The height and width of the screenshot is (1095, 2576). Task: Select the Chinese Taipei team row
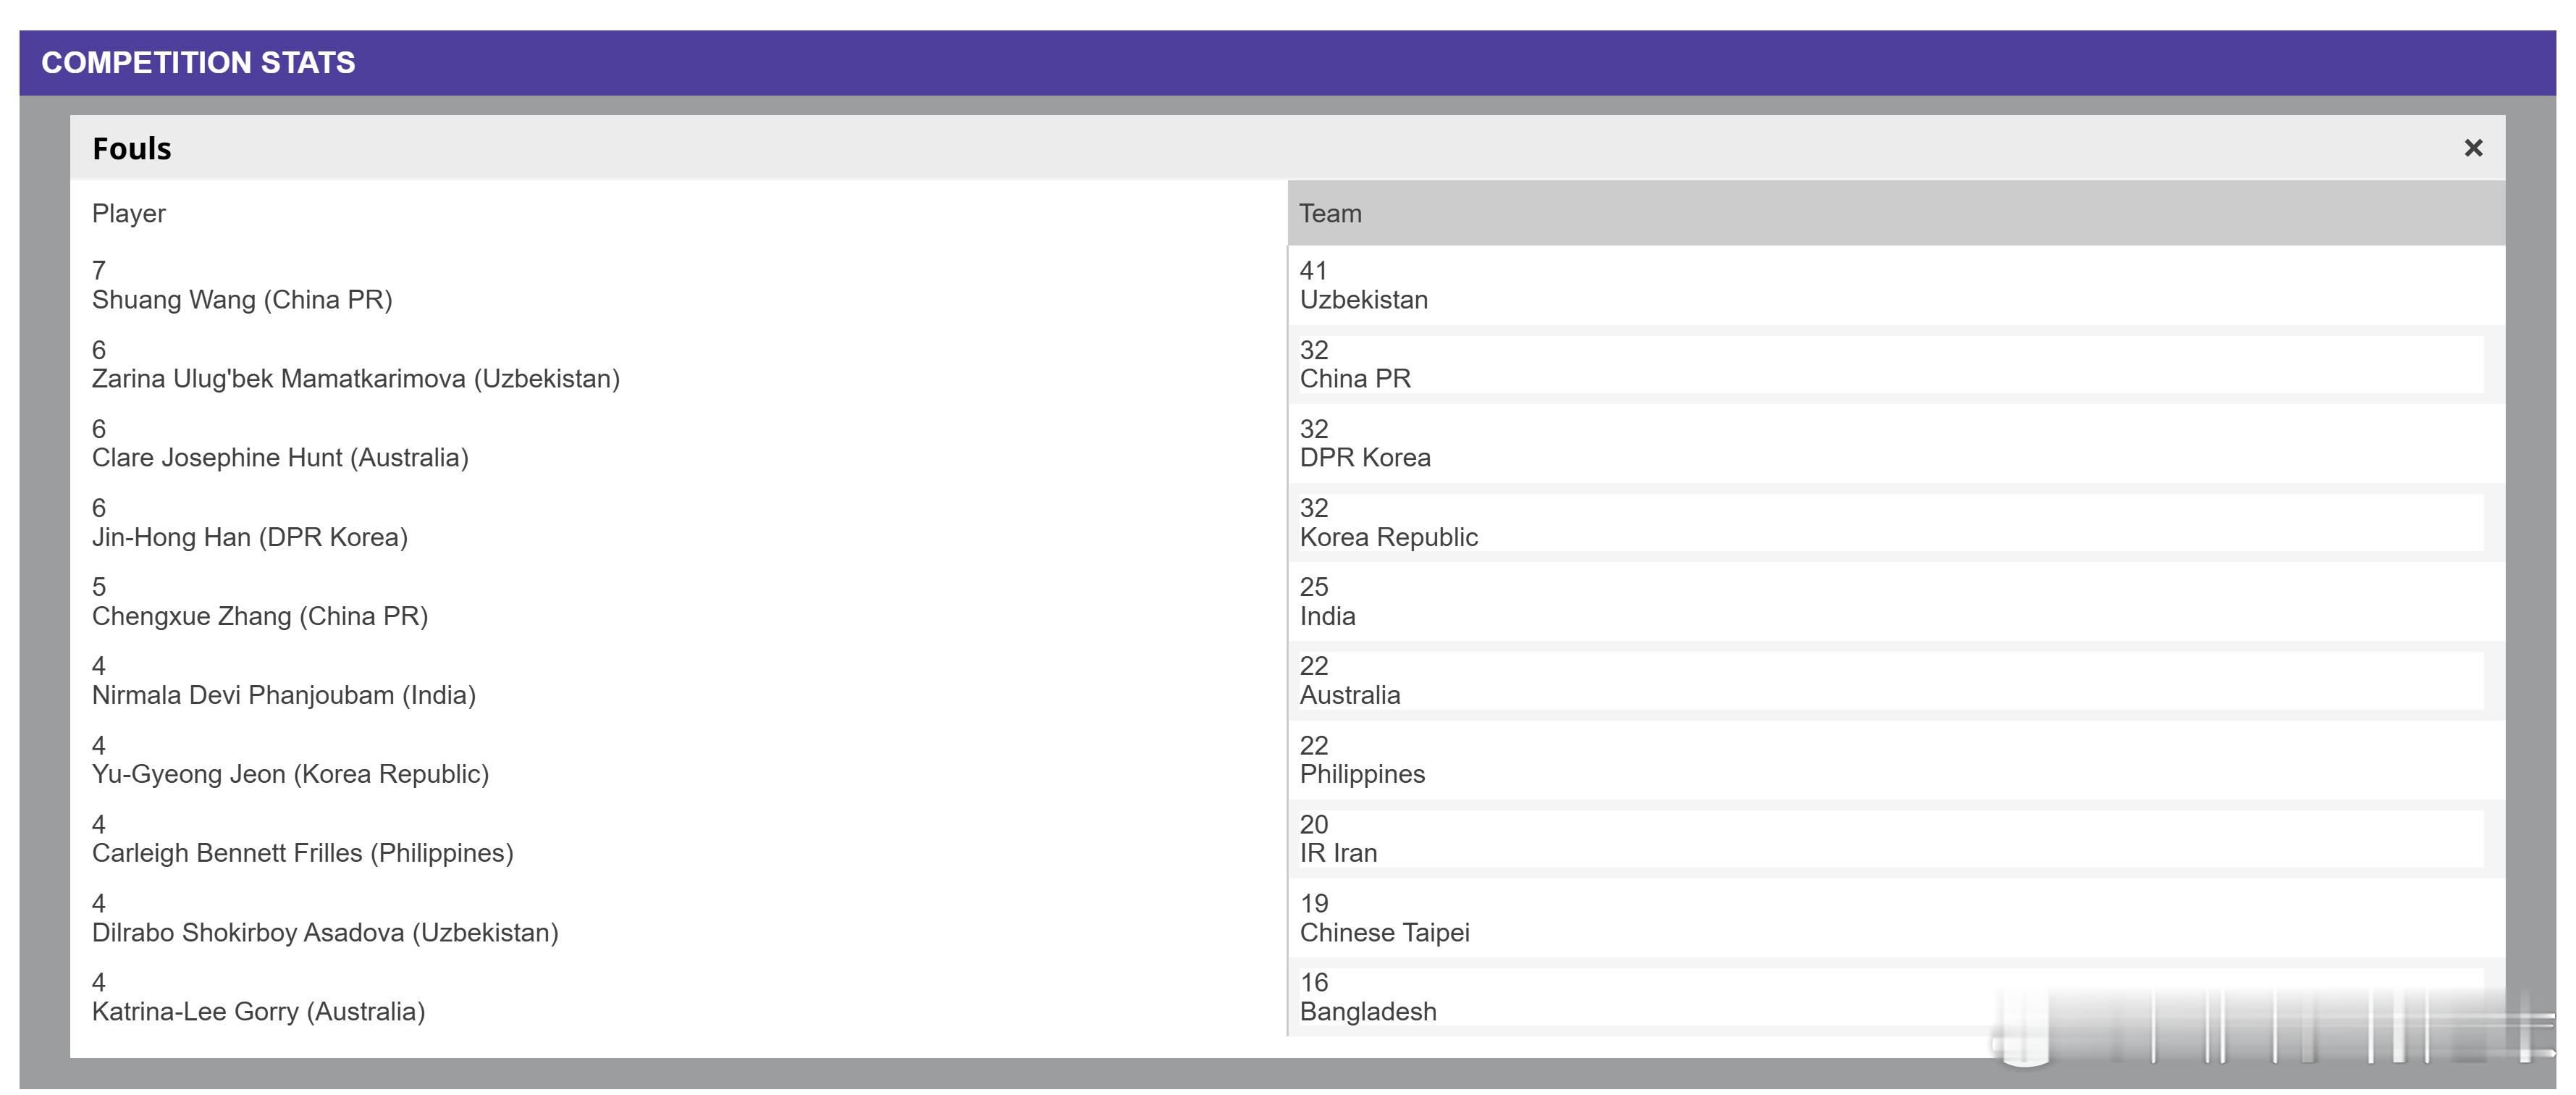click(1384, 932)
